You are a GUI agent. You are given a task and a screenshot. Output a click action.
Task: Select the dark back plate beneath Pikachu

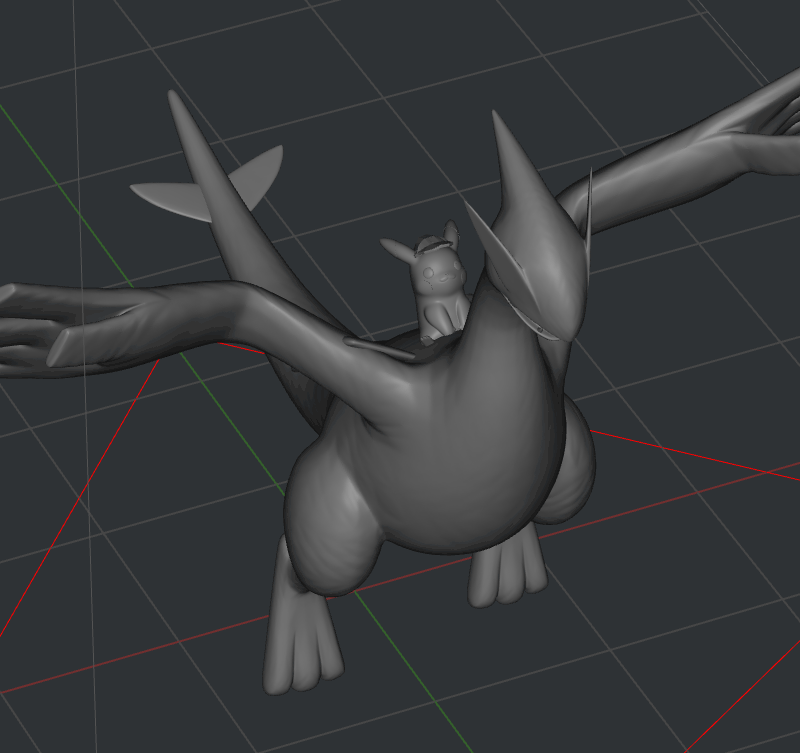[400, 349]
